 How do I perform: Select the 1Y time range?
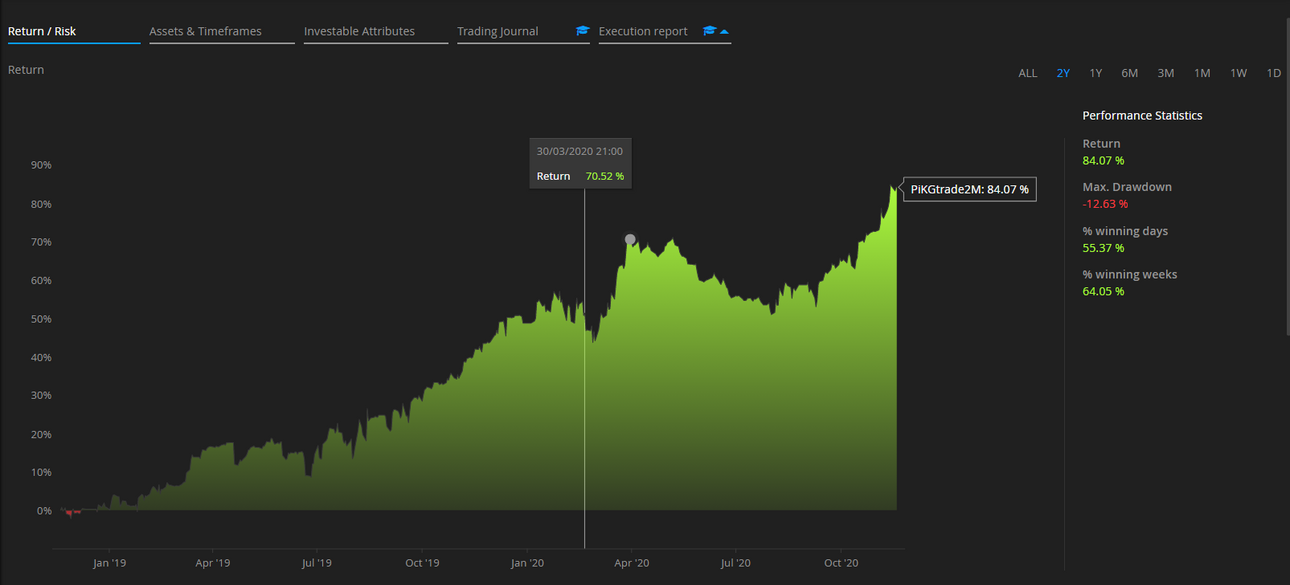pyautogui.click(x=1096, y=73)
